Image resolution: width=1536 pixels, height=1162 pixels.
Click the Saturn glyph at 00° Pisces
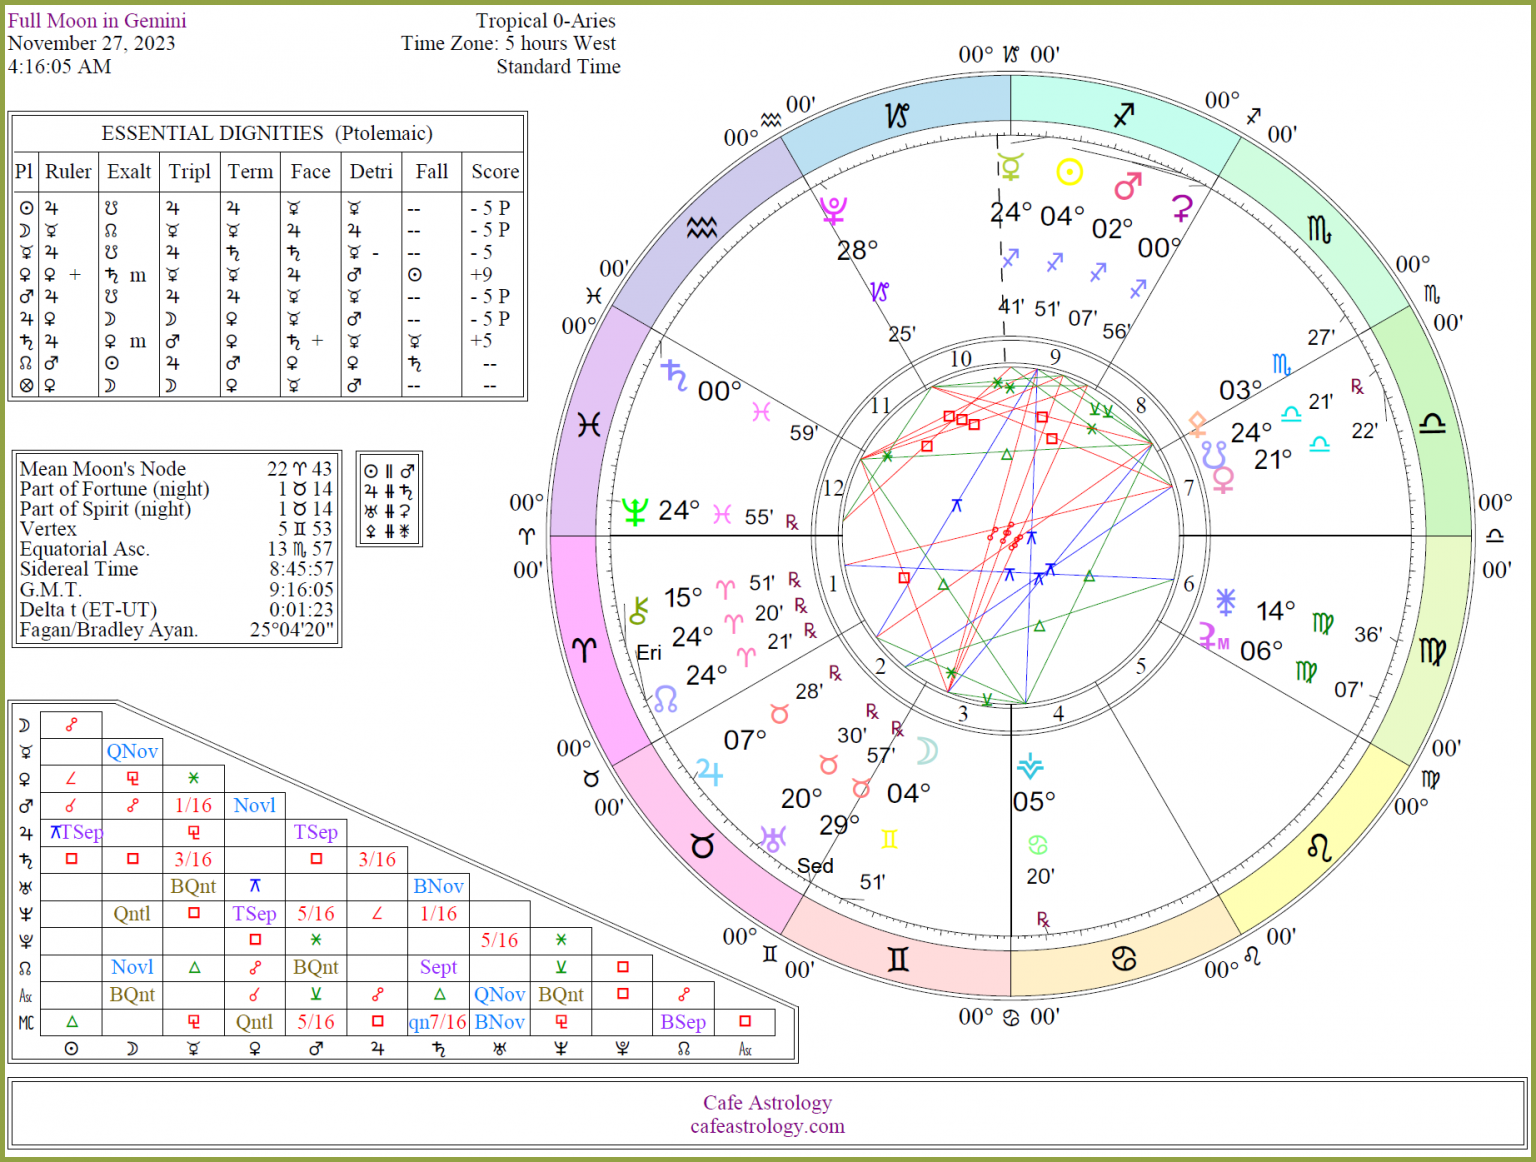point(674,375)
